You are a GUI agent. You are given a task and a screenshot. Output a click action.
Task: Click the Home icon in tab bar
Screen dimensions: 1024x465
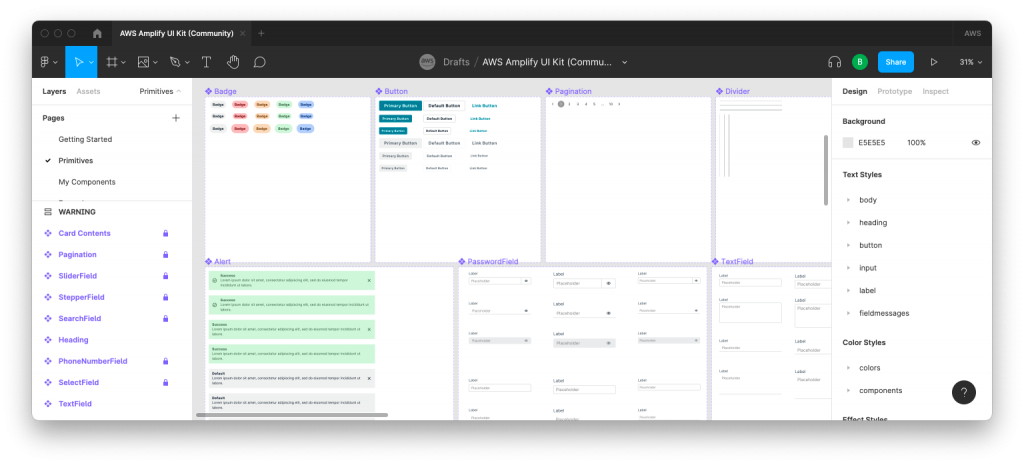click(x=97, y=33)
